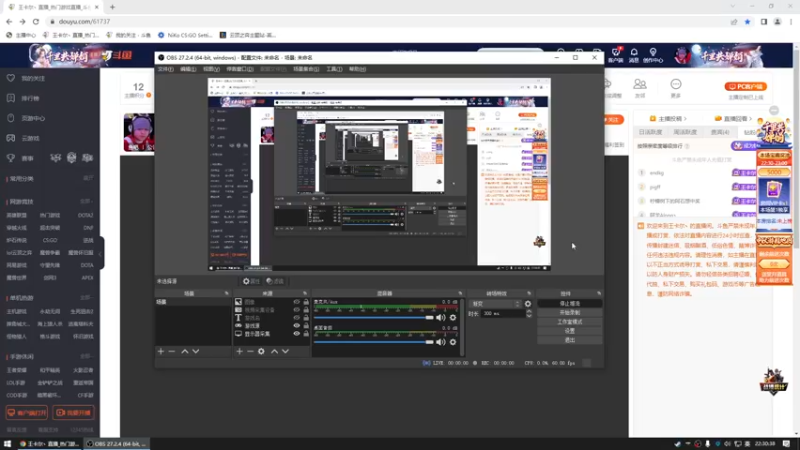Screen dimensions: 800x450
Task: Open 我的关注 heart icon in Douyu sidebar
Action: (11, 79)
